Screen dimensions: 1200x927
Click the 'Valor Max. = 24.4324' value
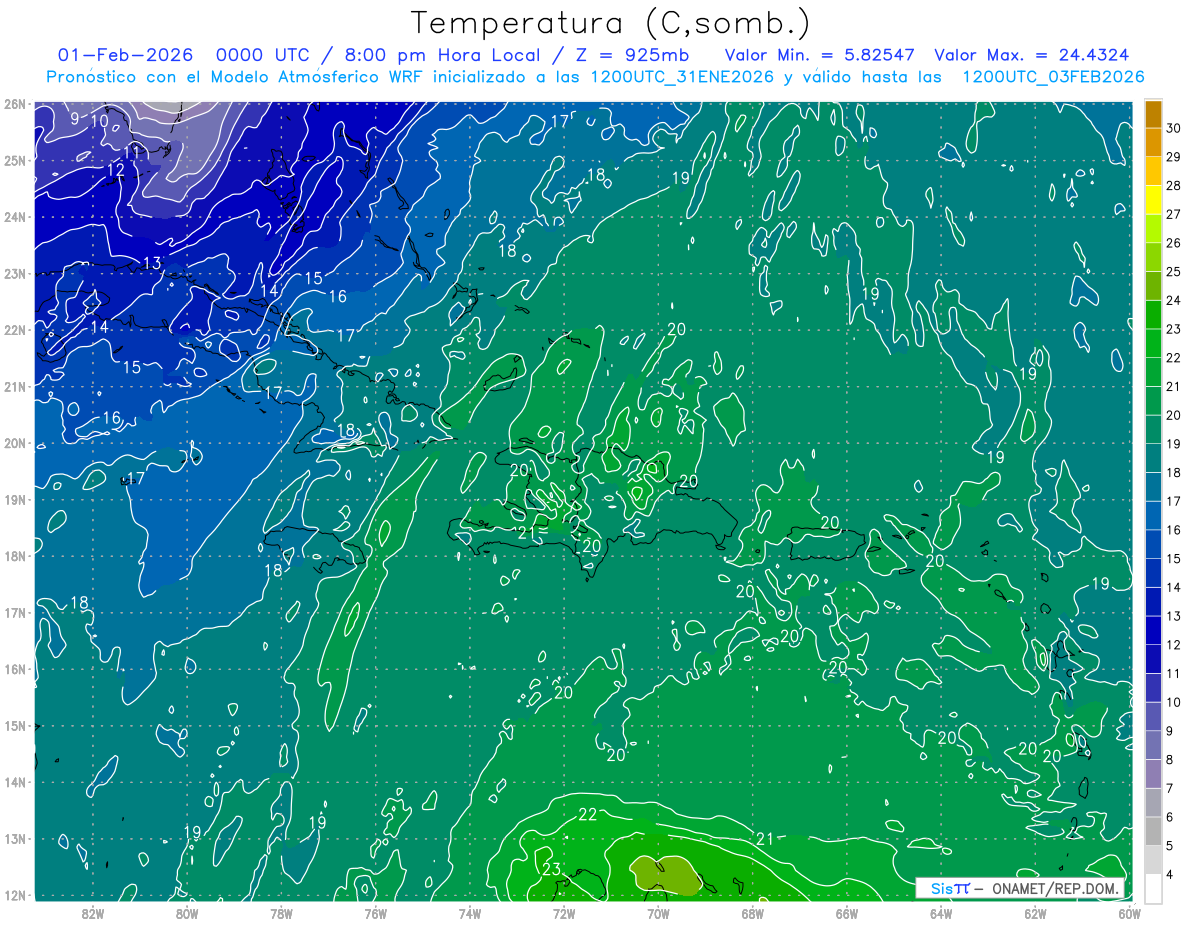click(x=1032, y=55)
